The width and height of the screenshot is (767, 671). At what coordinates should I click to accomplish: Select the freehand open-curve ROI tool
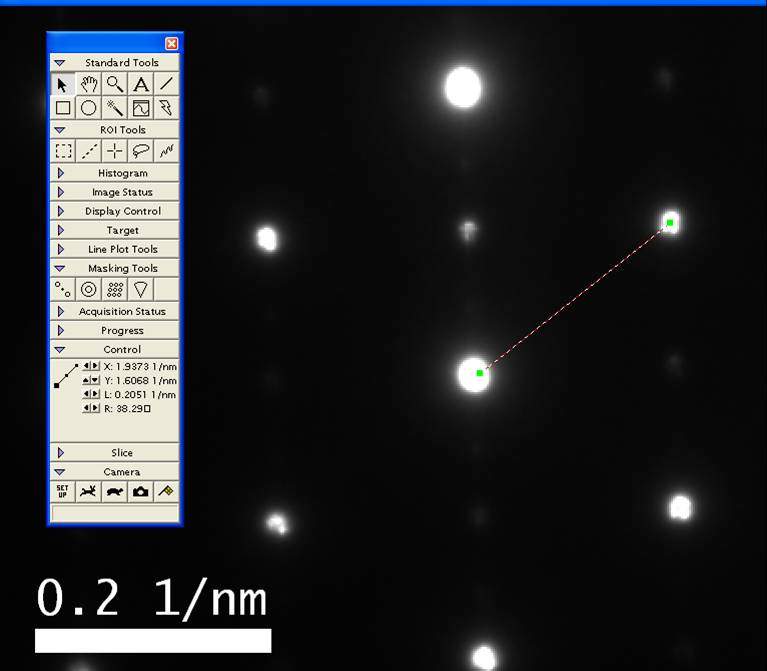tap(166, 151)
